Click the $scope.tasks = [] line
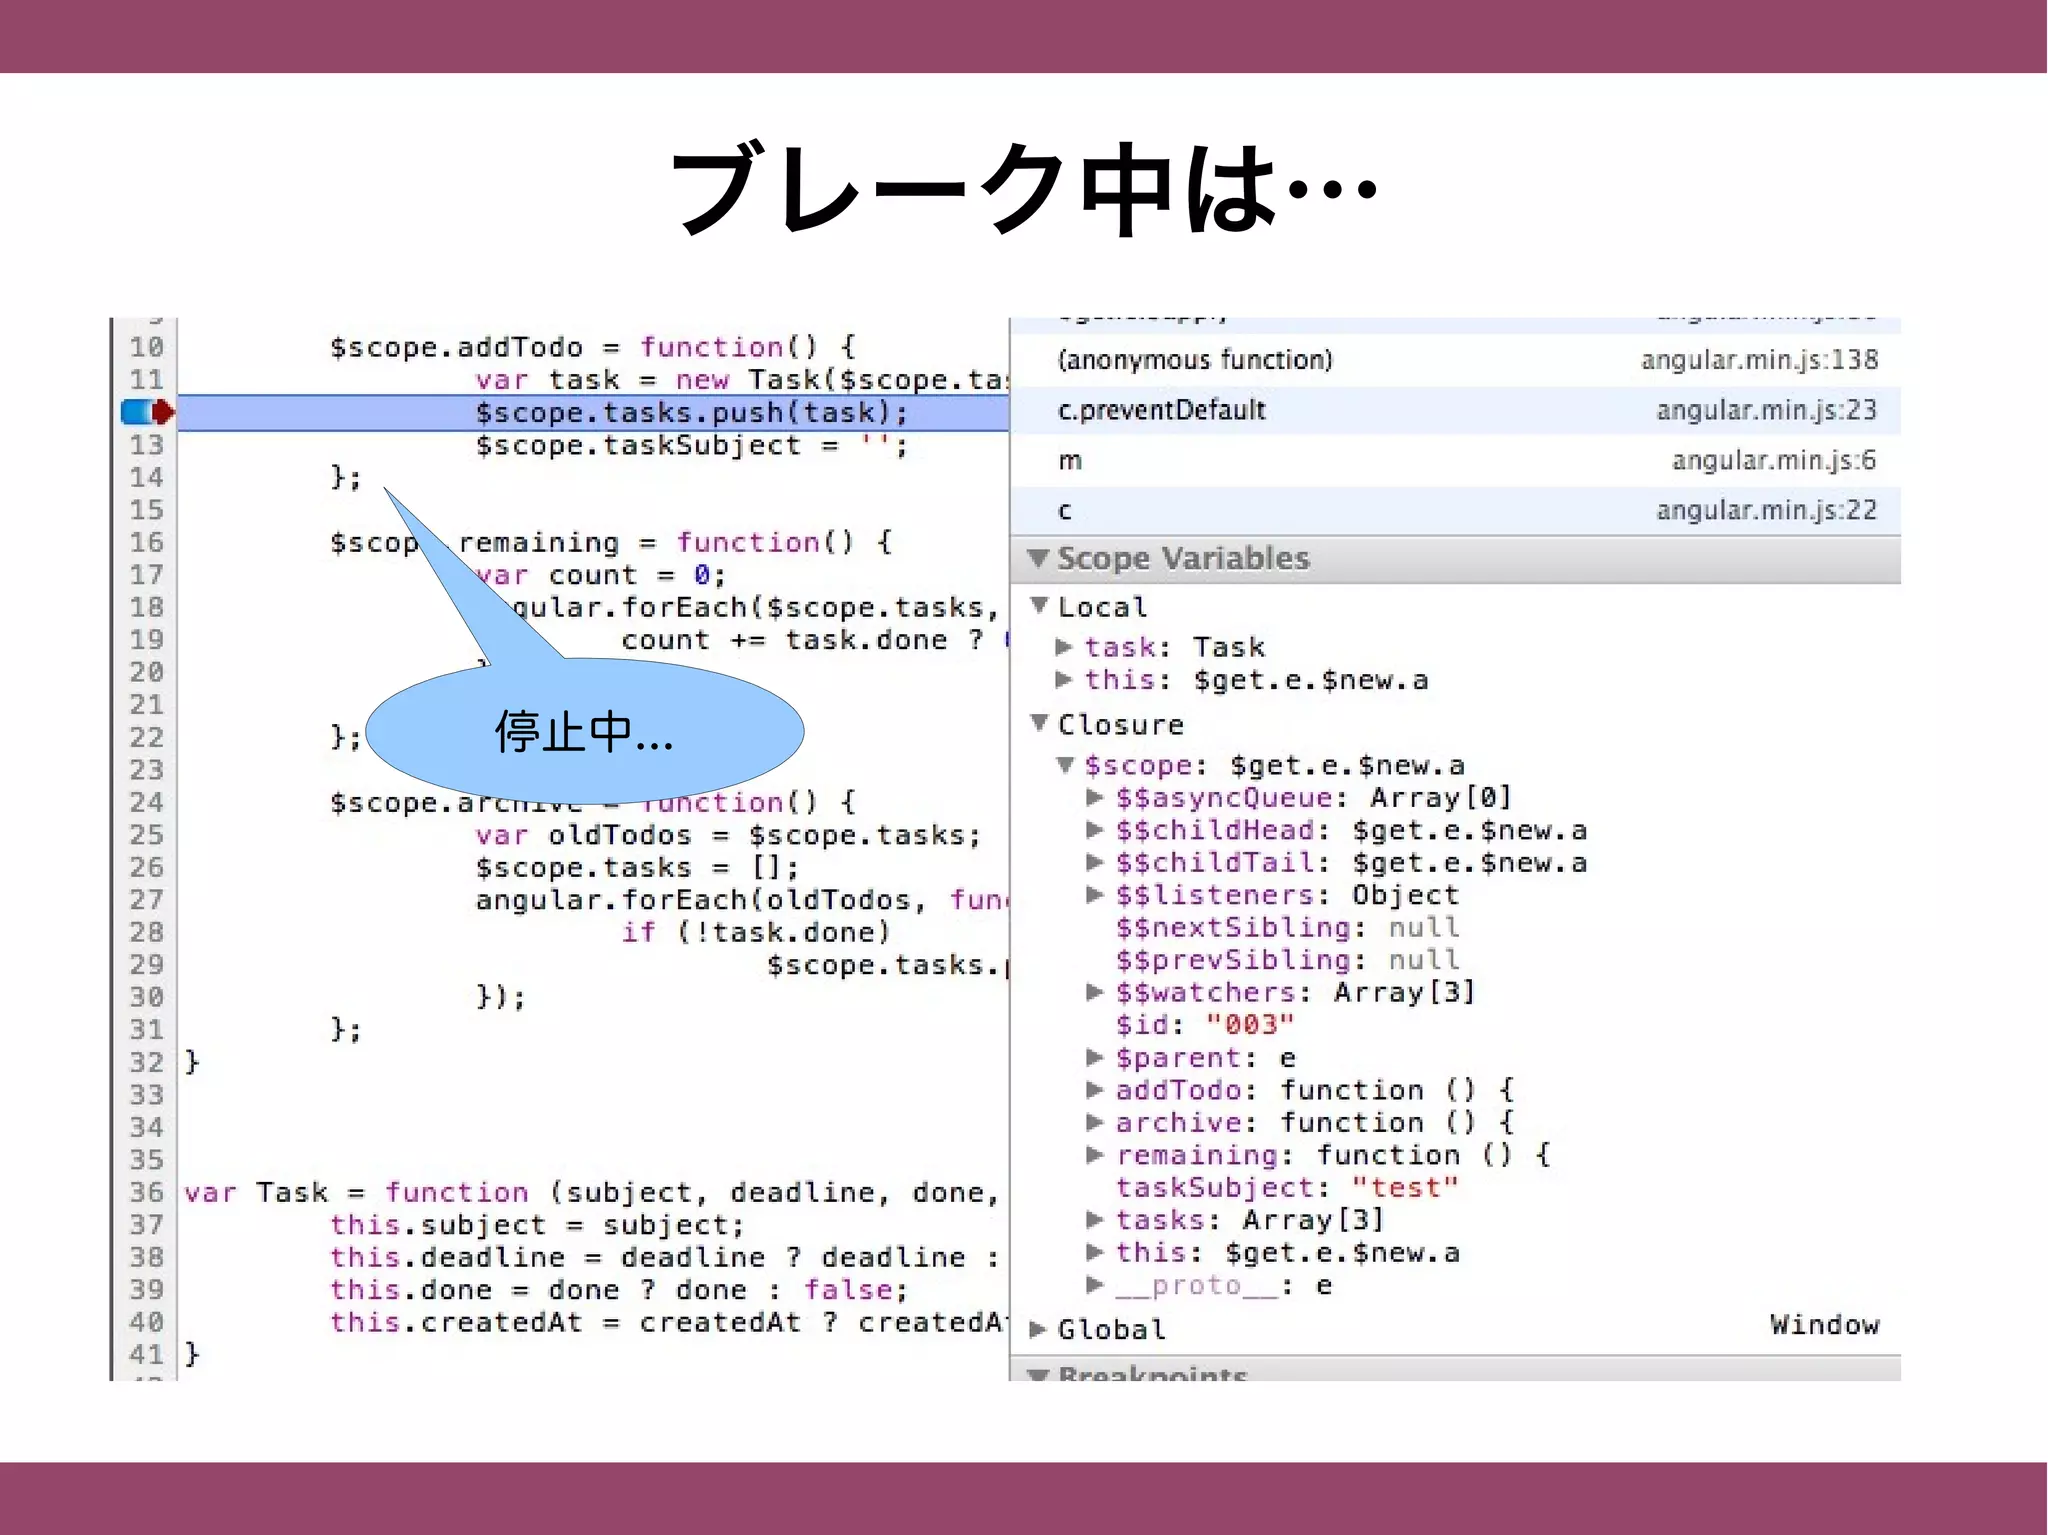 point(637,867)
